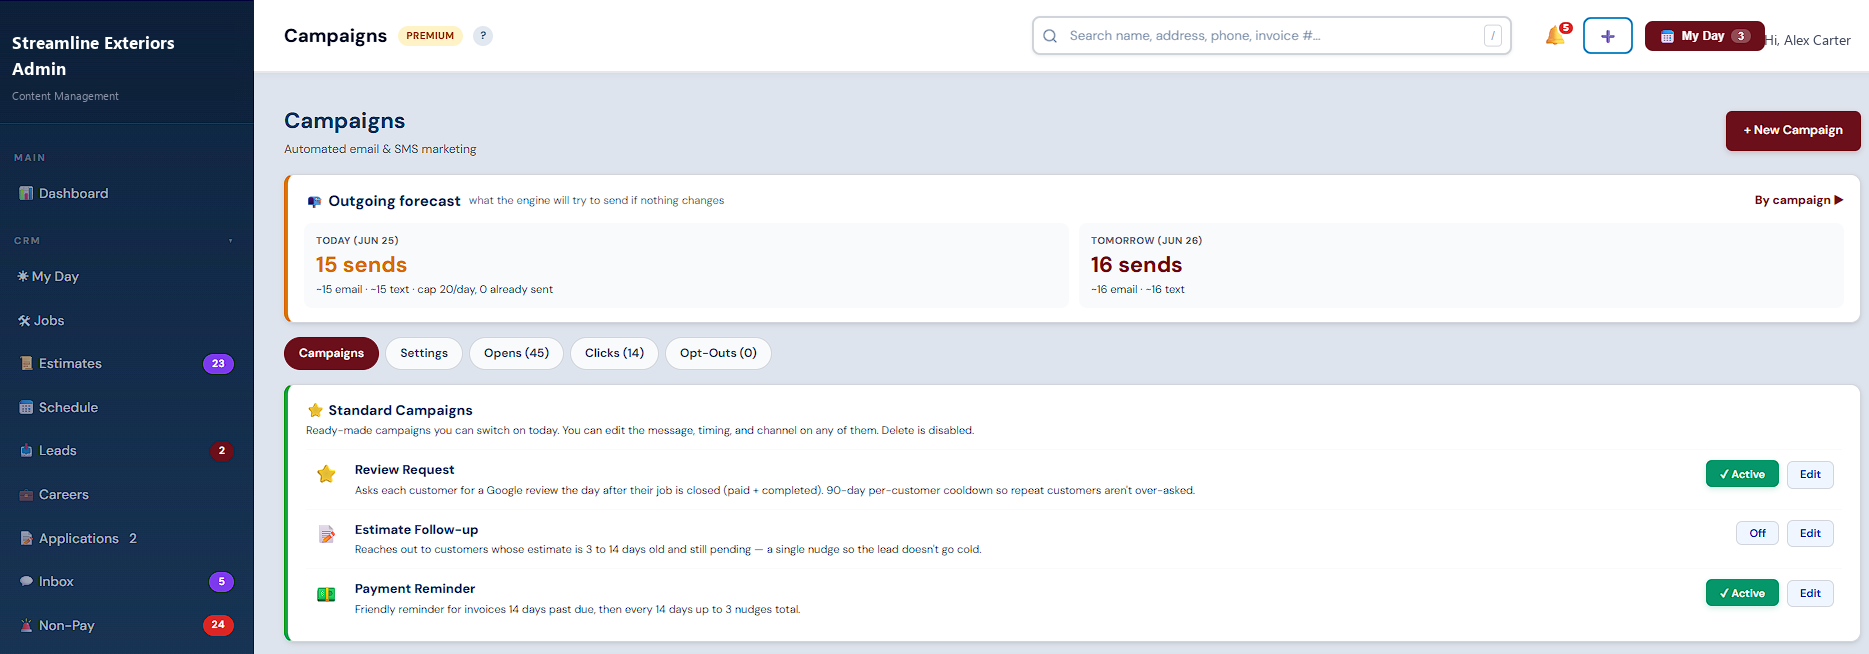
Task: Switch to the Campaigns tab
Action: click(331, 353)
